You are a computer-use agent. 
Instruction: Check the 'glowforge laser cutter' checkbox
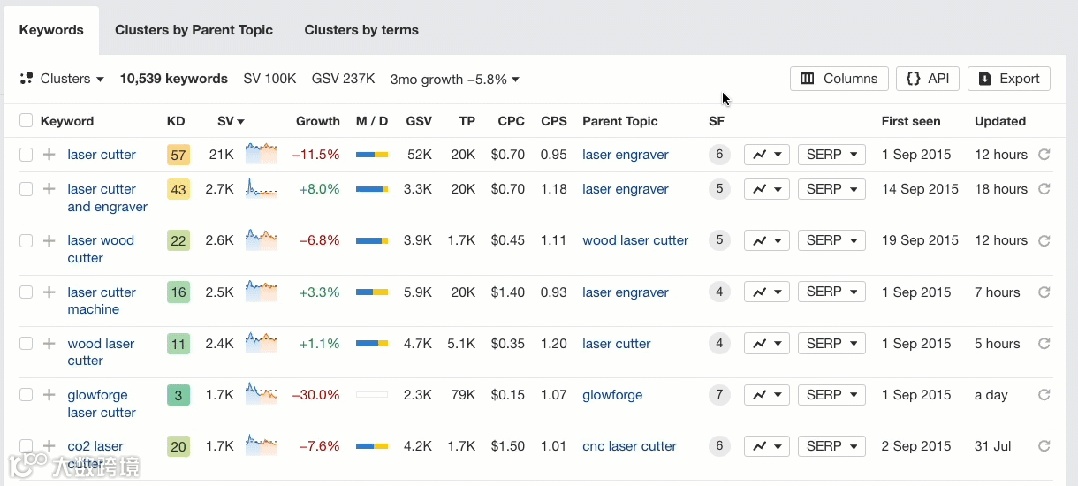[x=25, y=395]
